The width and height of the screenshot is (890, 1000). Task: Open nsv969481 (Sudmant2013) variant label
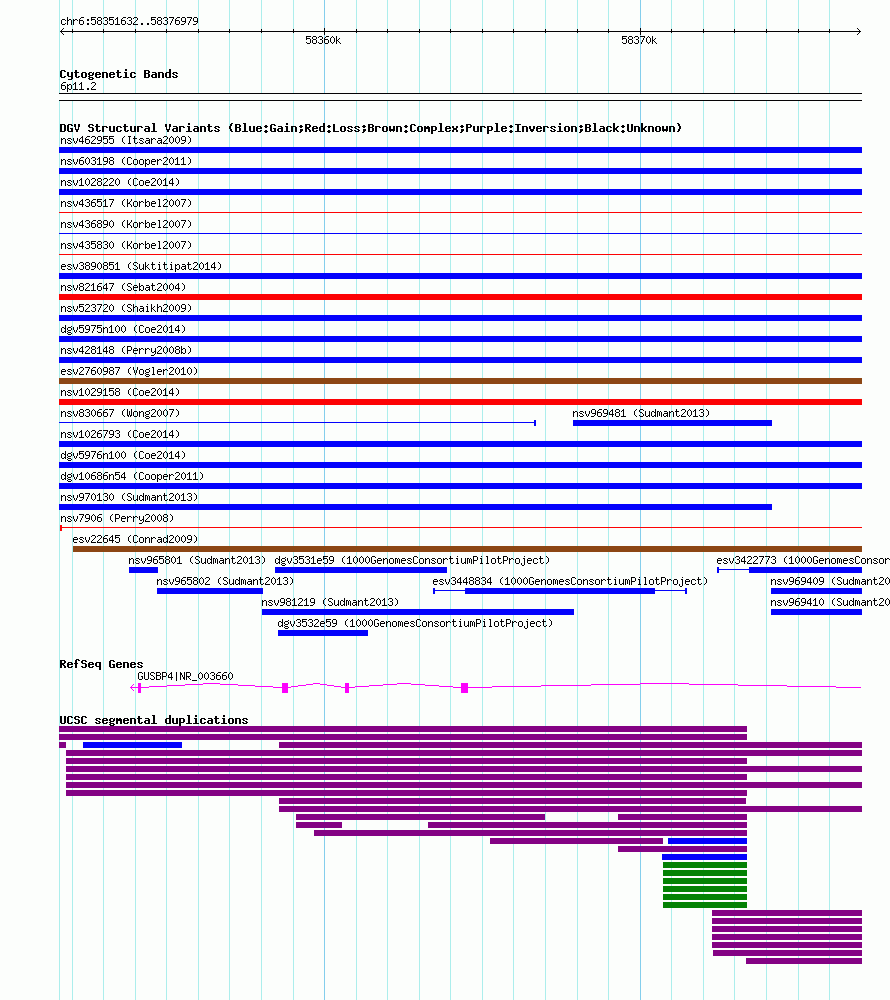pyautogui.click(x=641, y=413)
